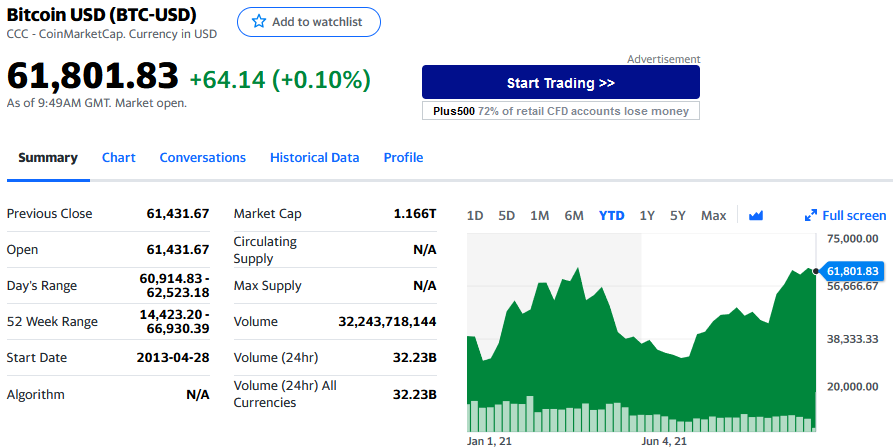Select the 1D chart range
The height and width of the screenshot is (448, 893).
pos(475,215)
